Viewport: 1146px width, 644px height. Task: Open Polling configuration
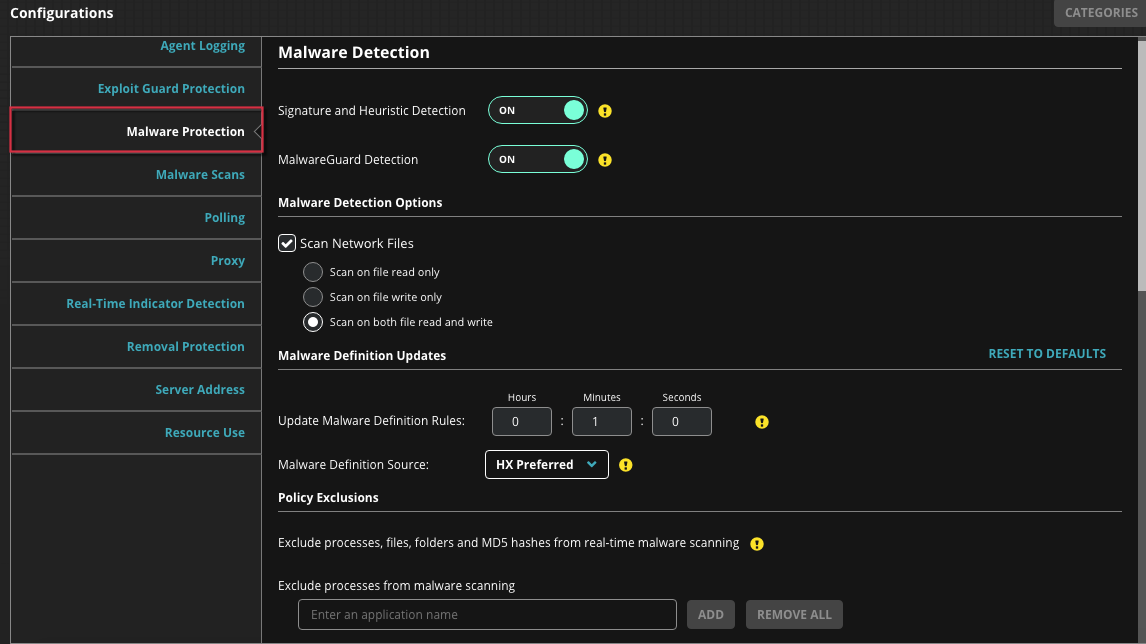pyautogui.click(x=224, y=218)
